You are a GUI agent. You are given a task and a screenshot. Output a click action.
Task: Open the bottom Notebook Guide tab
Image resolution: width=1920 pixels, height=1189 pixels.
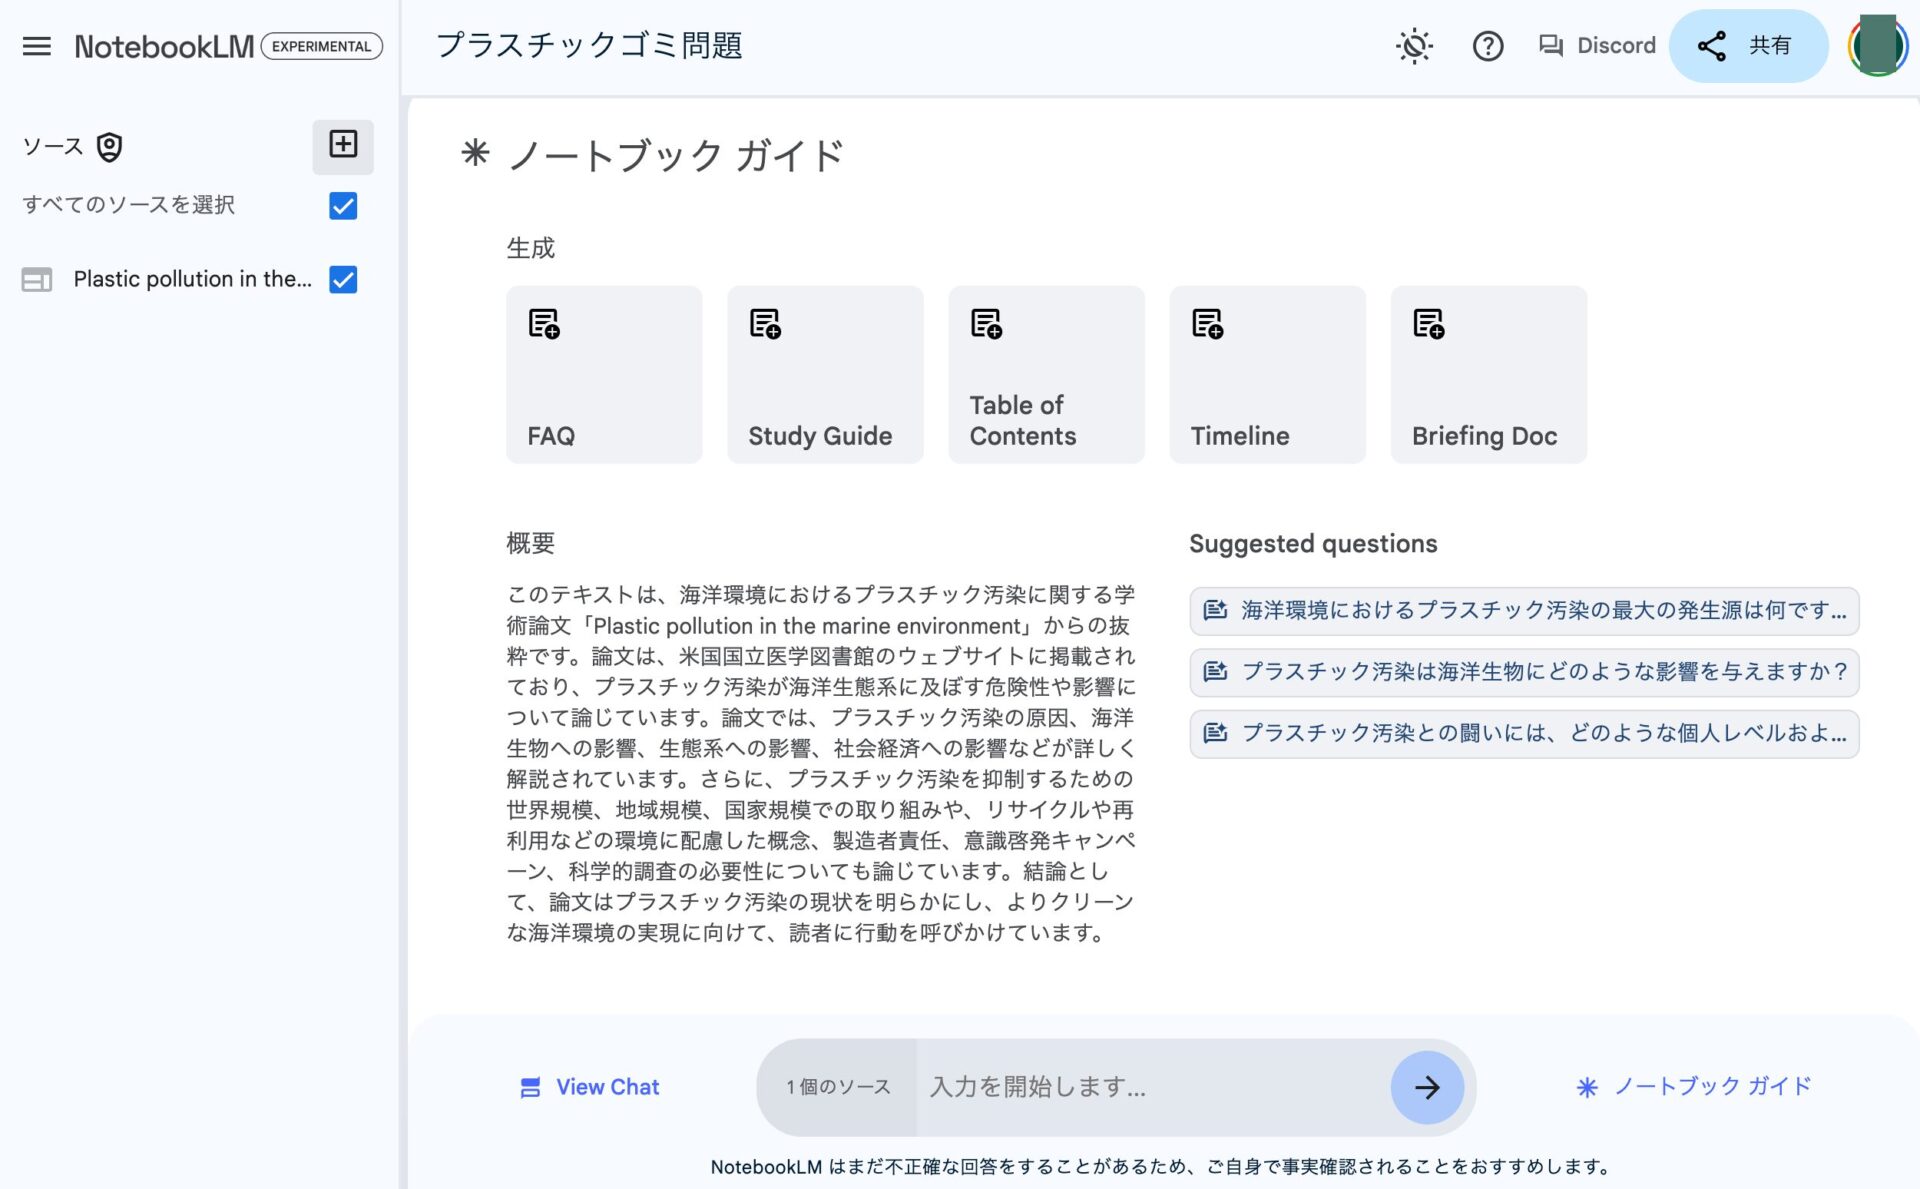(x=1694, y=1087)
